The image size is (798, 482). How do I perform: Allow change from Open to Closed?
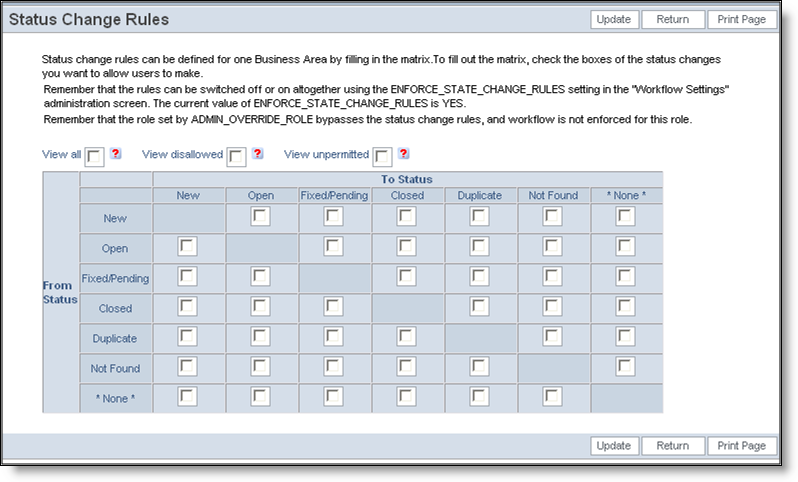[x=406, y=246]
